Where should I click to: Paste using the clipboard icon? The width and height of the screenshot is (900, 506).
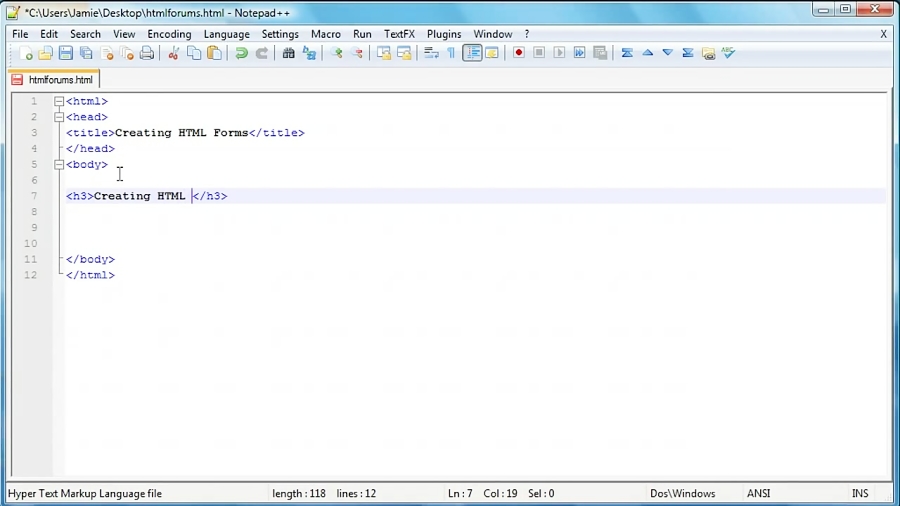[214, 53]
